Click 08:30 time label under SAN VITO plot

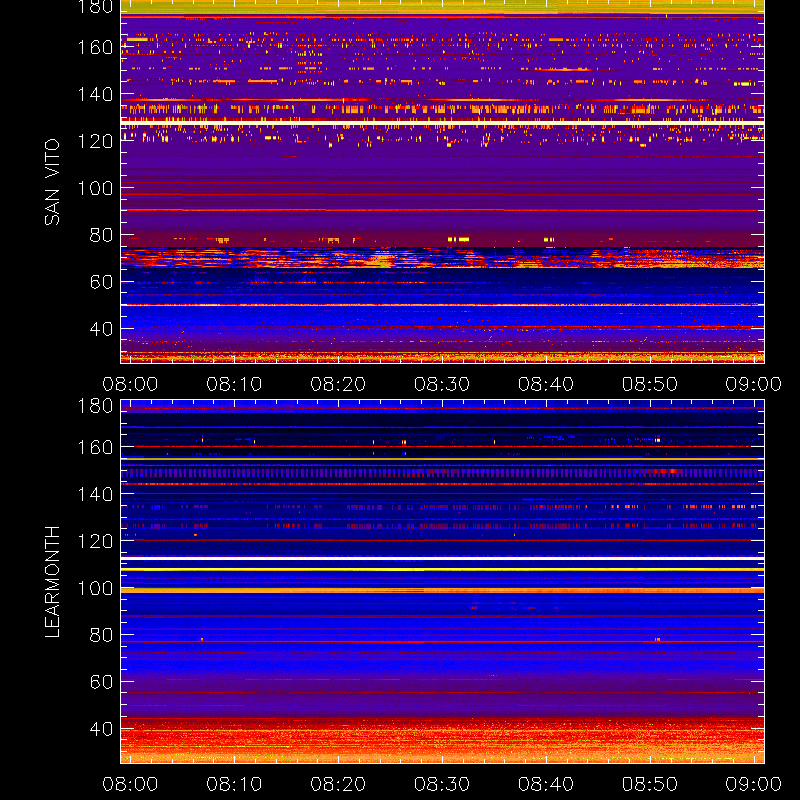tap(442, 384)
